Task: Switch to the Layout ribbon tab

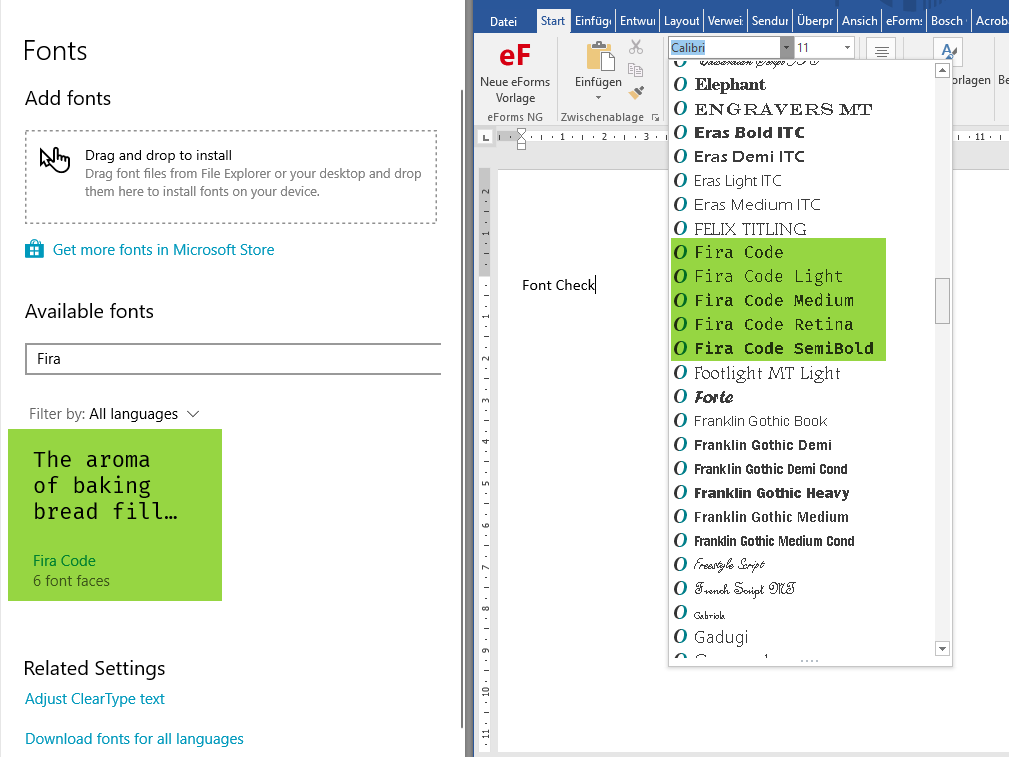Action: (x=681, y=19)
